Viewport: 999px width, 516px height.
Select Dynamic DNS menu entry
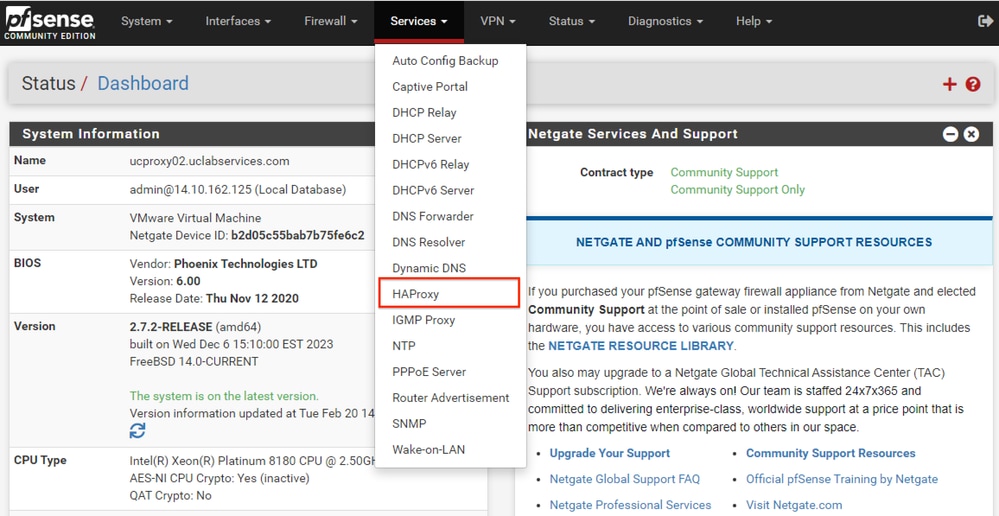pos(450,268)
